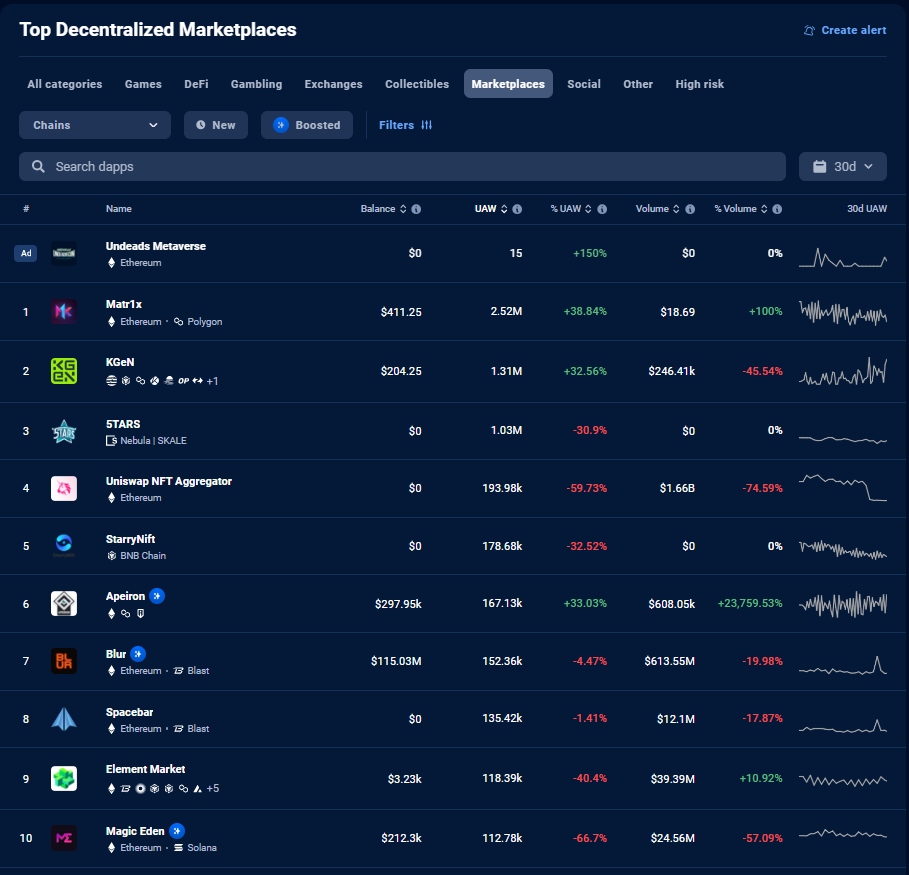Click the Undeads Metaverse ad logo
909x875 pixels.
point(64,253)
